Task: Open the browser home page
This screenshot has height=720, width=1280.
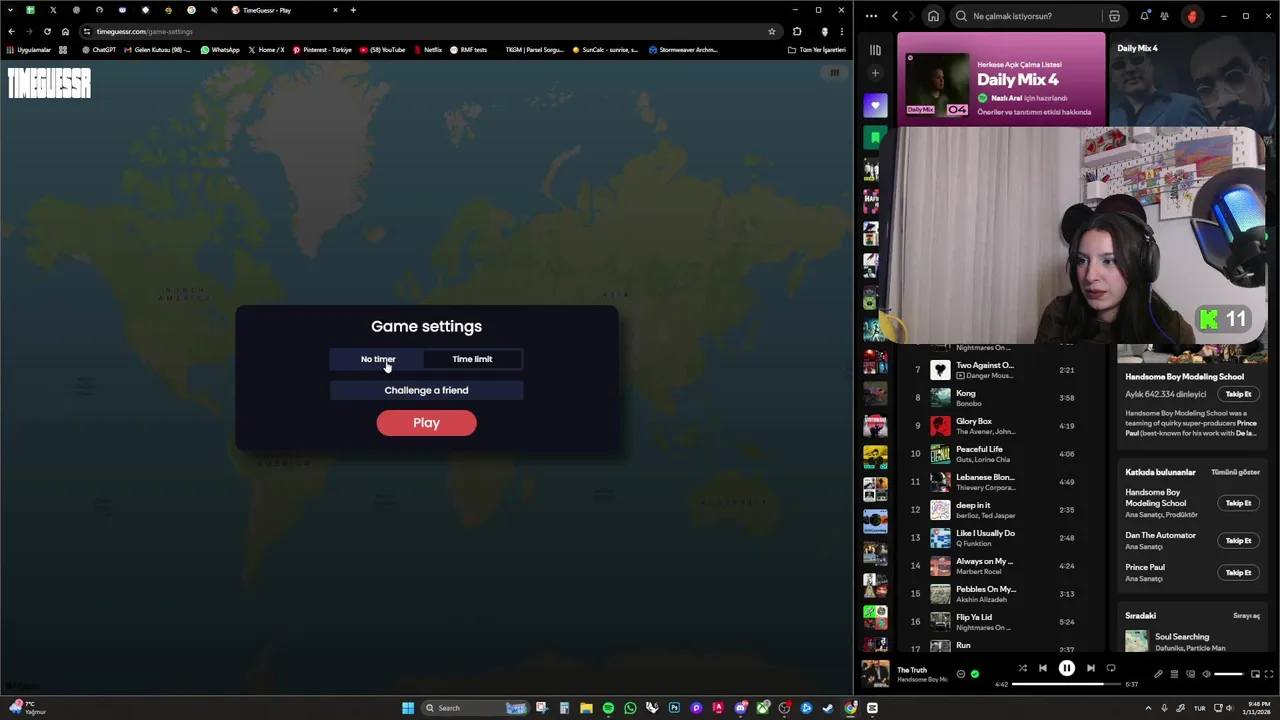Action: (65, 31)
